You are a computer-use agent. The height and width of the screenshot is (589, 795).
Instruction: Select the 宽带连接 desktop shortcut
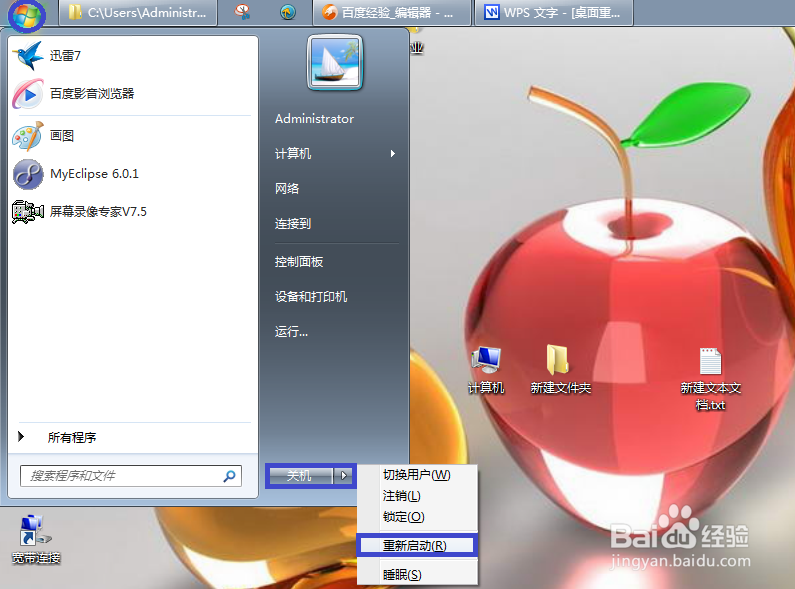point(35,539)
